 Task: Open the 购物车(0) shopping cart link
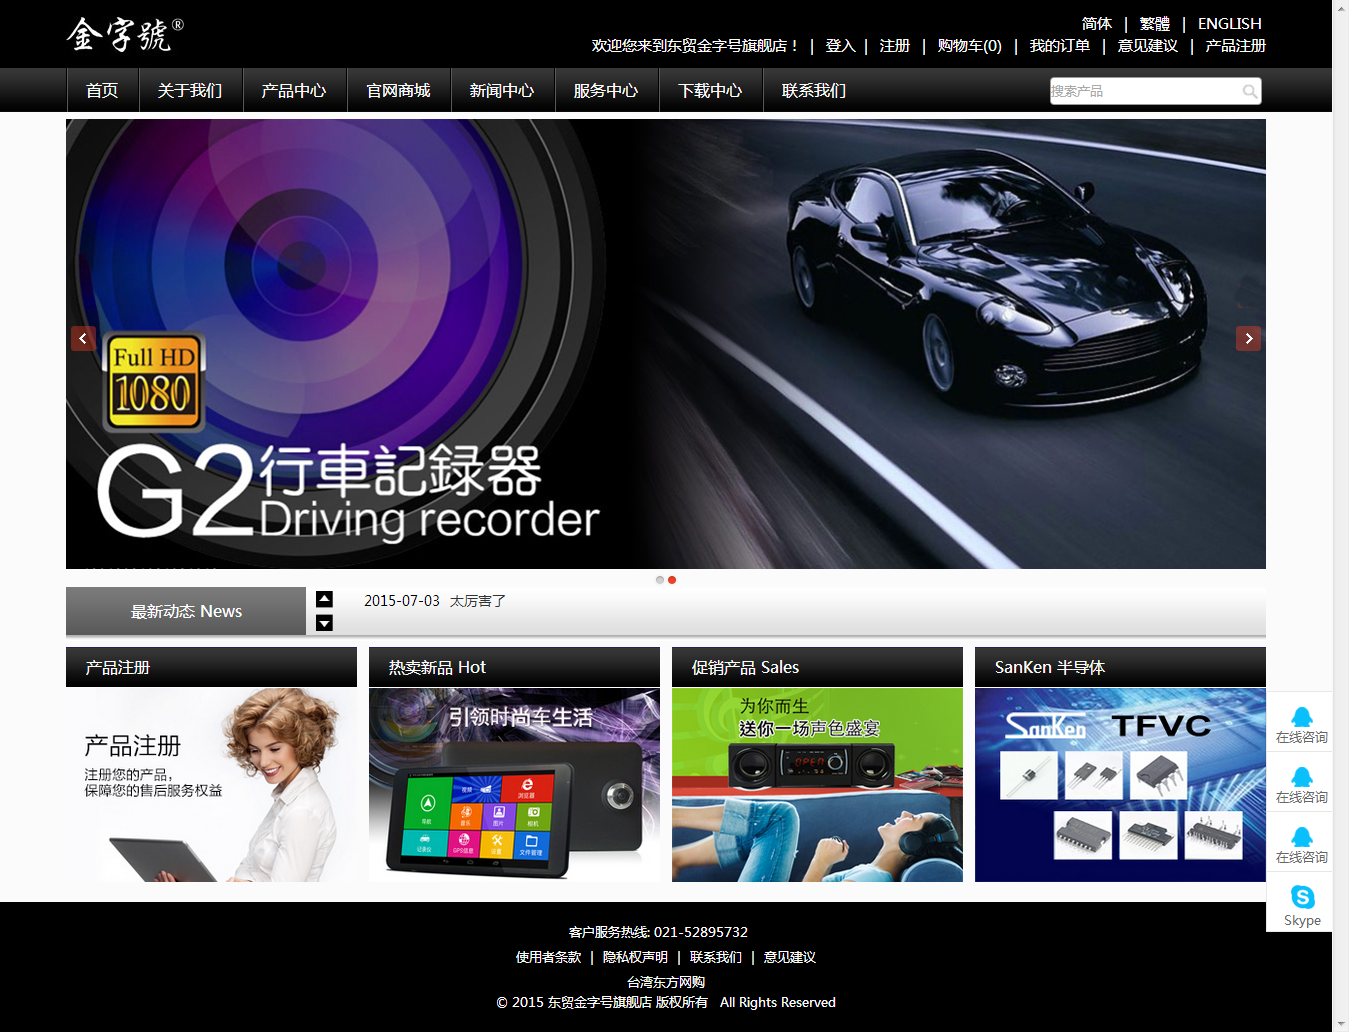pos(969,46)
